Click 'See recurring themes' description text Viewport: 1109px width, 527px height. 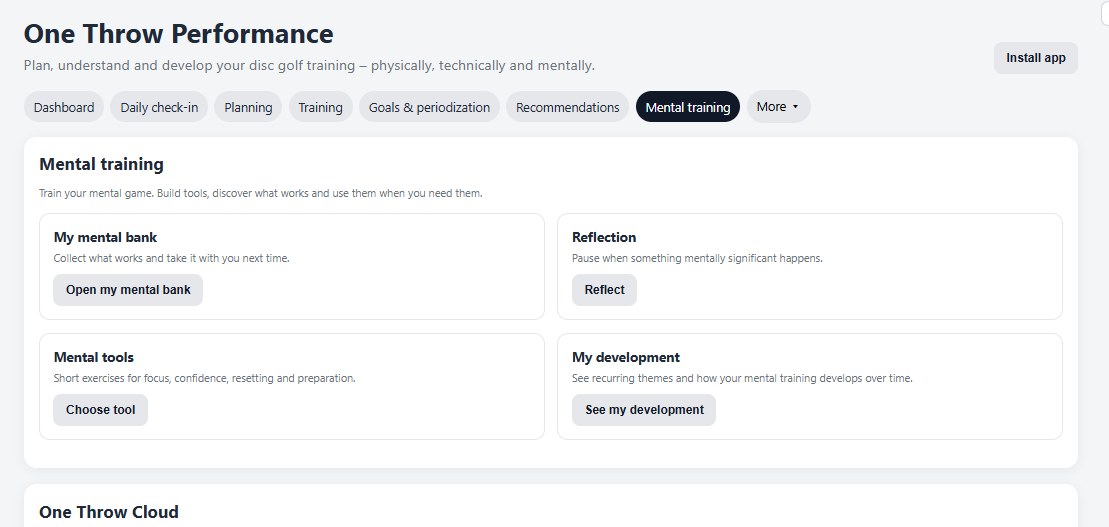[743, 378]
